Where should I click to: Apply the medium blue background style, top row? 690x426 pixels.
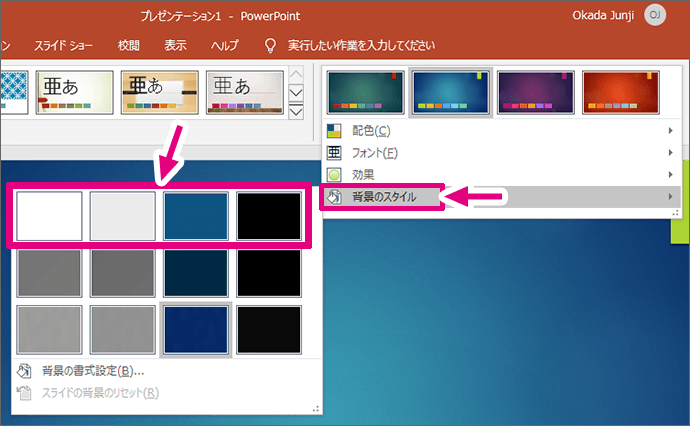[x=196, y=216]
